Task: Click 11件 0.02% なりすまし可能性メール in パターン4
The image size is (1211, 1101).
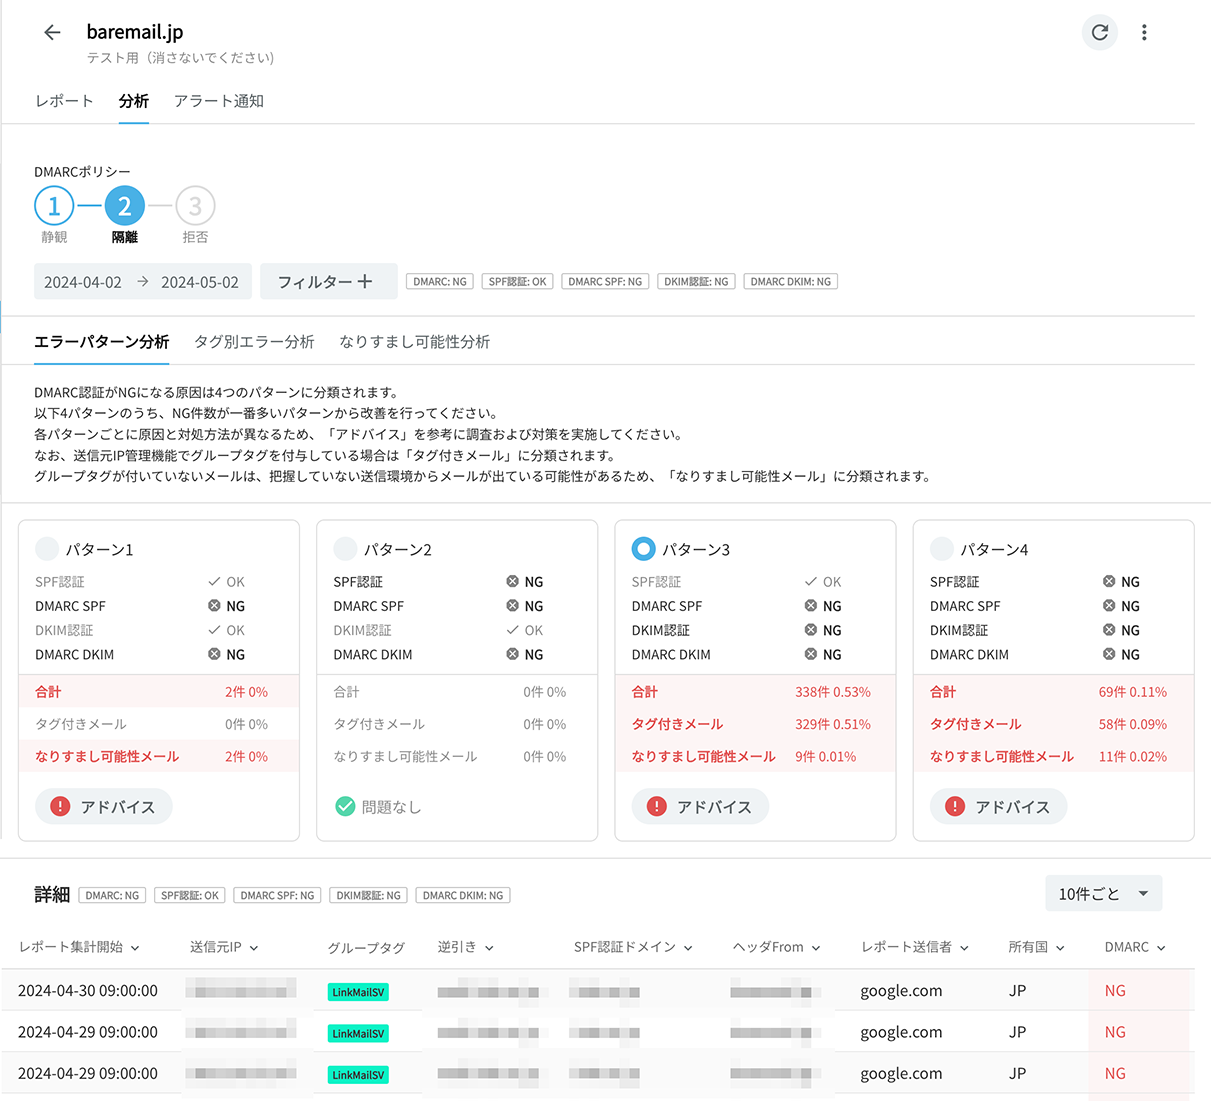Action: (x=1133, y=757)
